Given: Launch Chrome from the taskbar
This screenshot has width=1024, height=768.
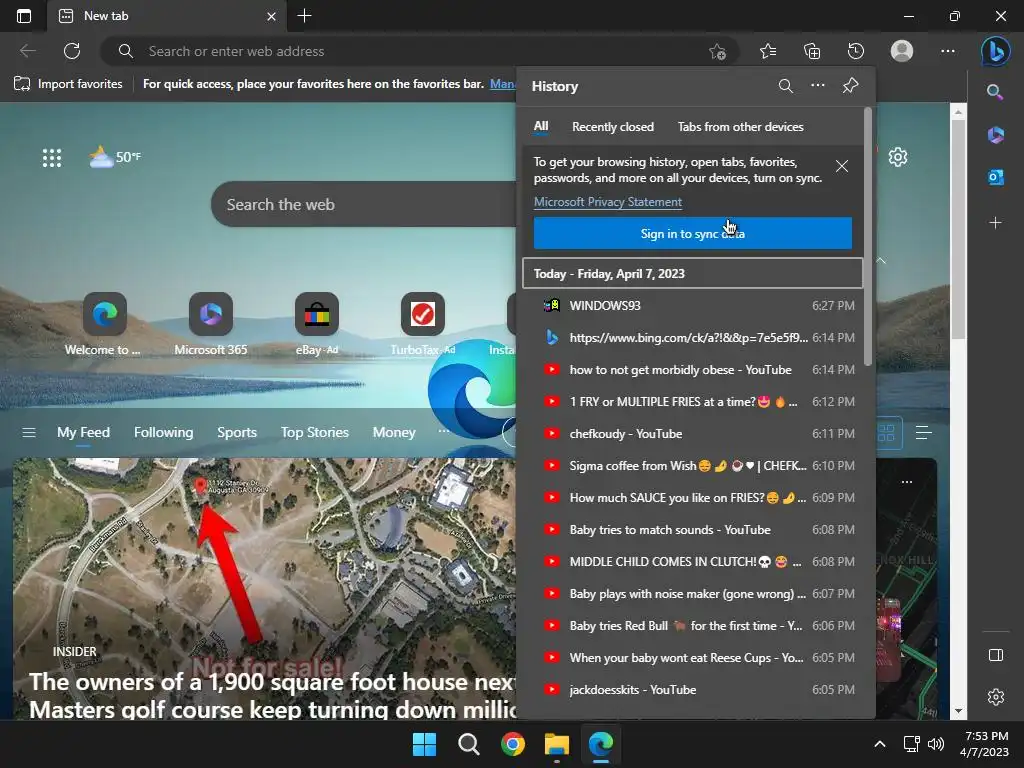Looking at the screenshot, I should pos(513,744).
